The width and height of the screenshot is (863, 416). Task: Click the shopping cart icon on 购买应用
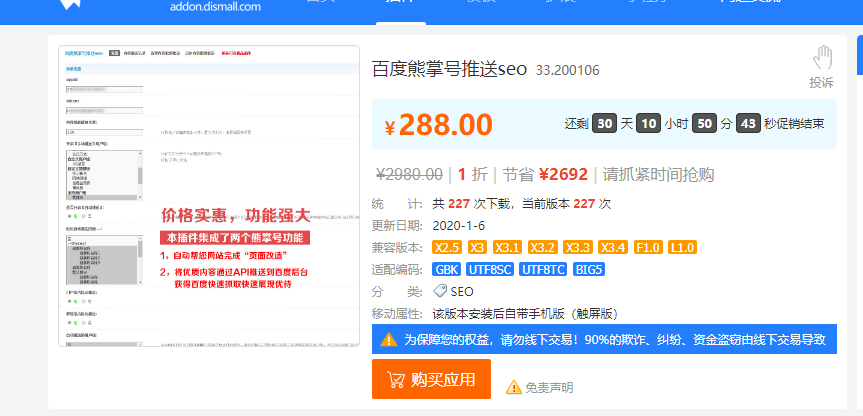(x=396, y=379)
